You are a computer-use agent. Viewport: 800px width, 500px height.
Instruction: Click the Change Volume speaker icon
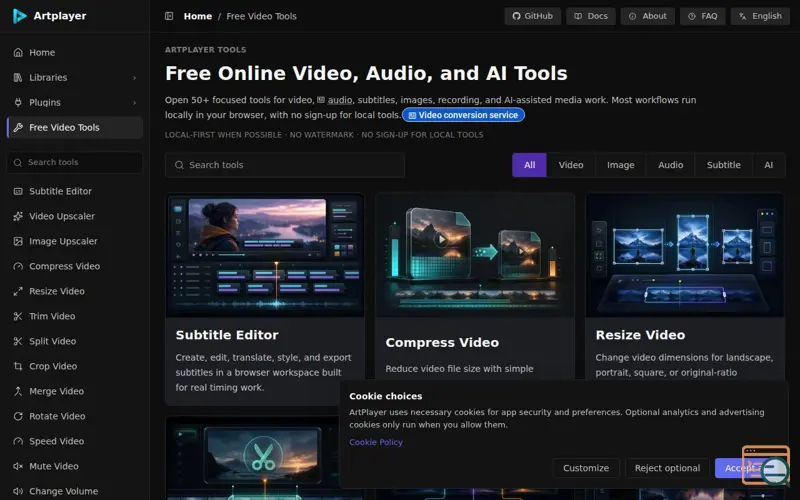click(x=18, y=491)
